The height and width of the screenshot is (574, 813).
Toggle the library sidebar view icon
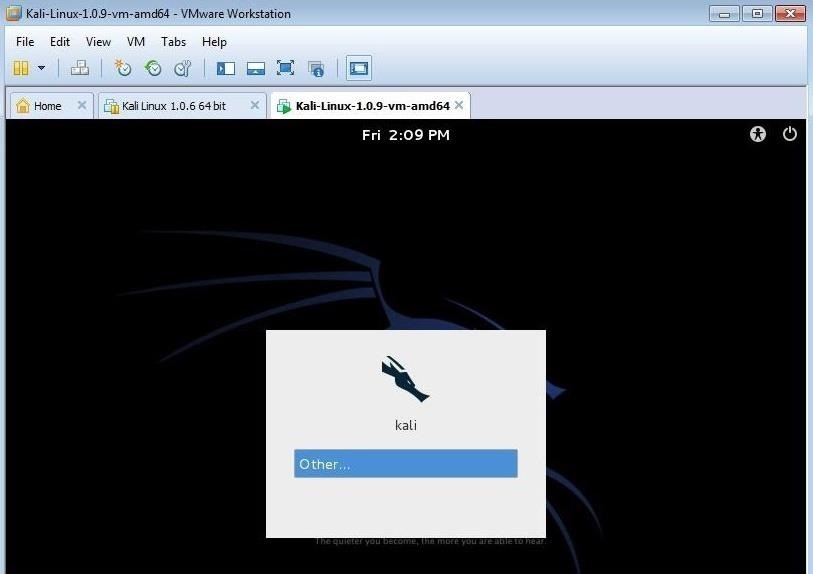pos(226,68)
